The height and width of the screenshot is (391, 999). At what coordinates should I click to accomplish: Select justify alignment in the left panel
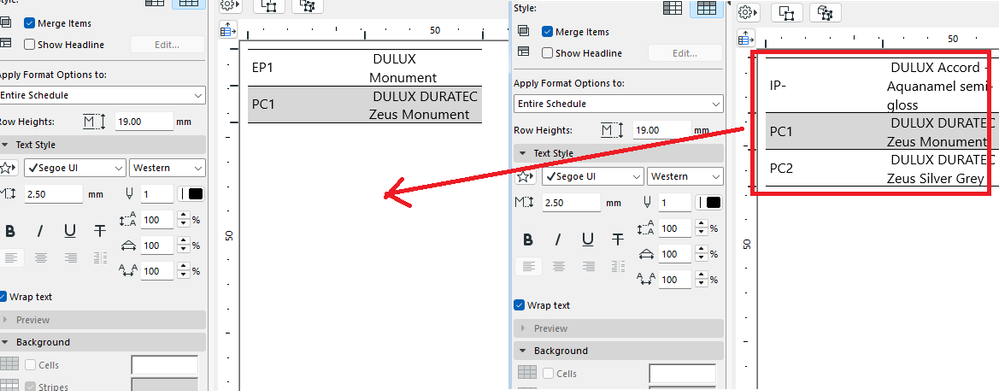(x=100, y=258)
